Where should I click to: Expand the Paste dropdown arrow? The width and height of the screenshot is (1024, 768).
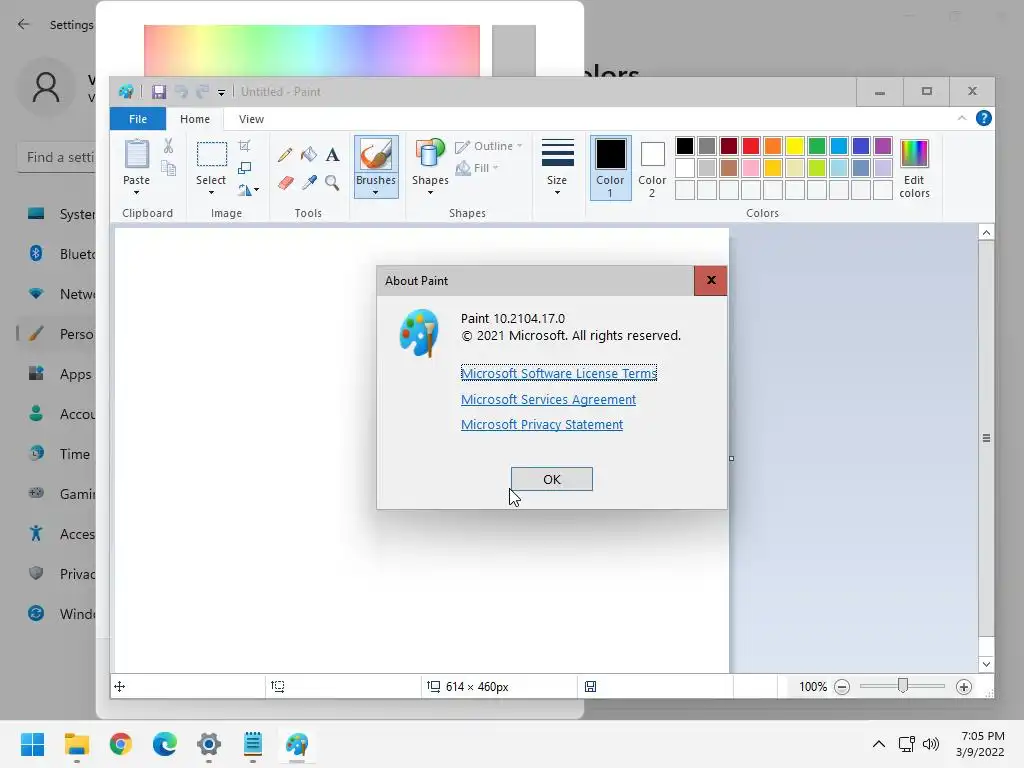(136, 193)
